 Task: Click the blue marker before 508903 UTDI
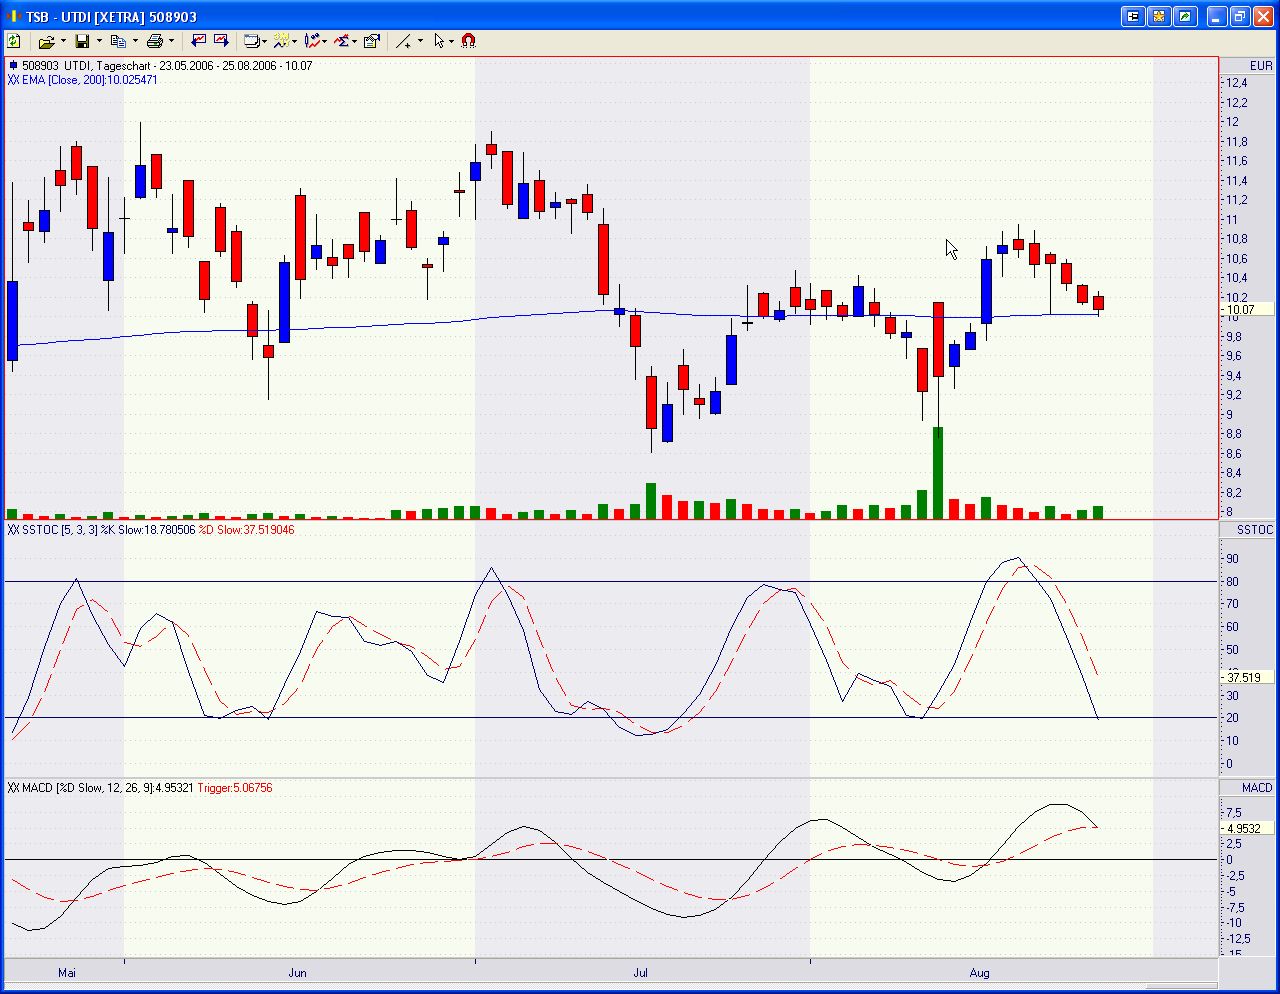[13, 66]
